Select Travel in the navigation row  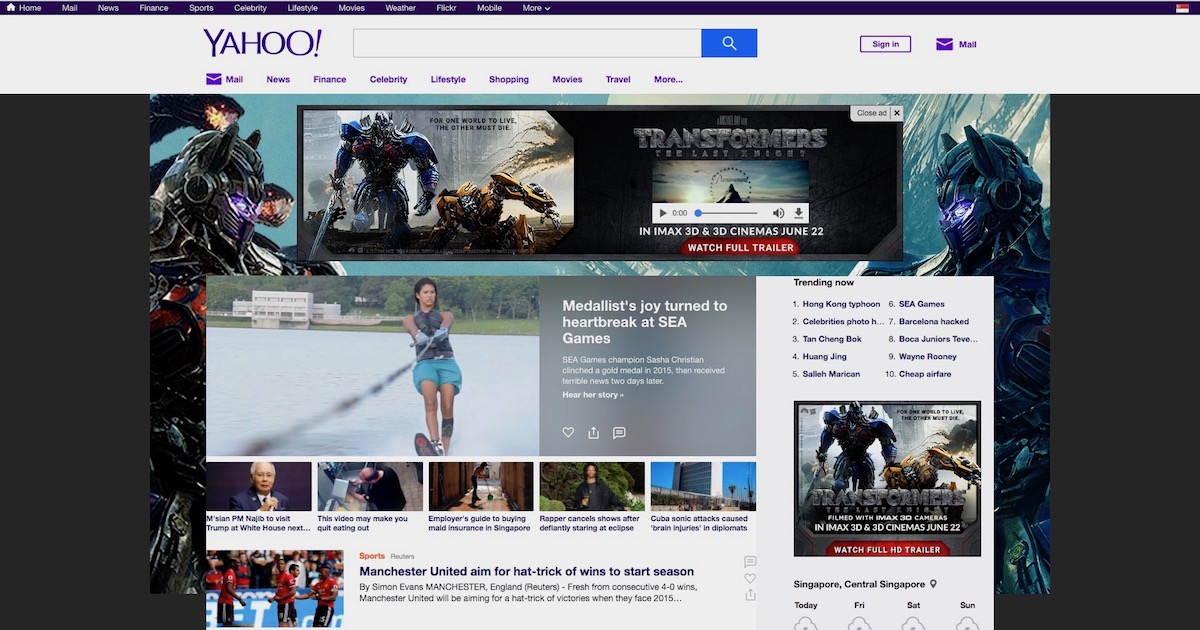coord(618,79)
